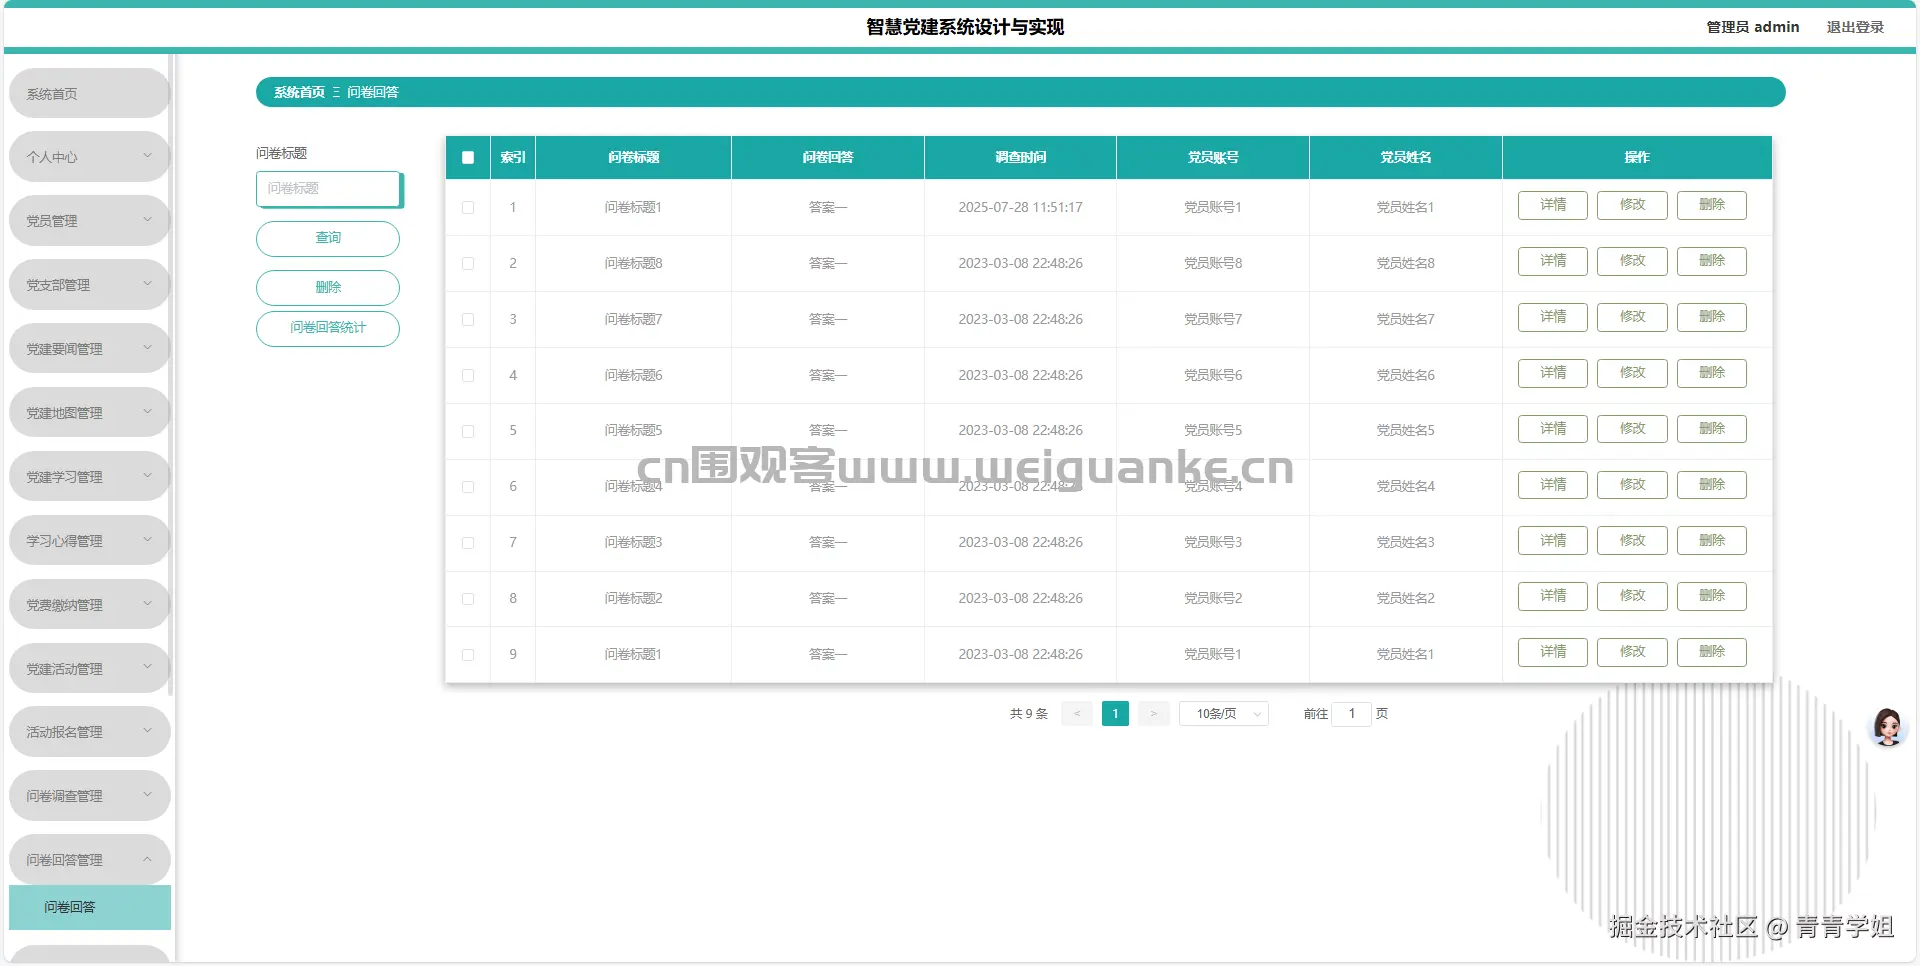Click cell 党员姓名8

click(1405, 263)
